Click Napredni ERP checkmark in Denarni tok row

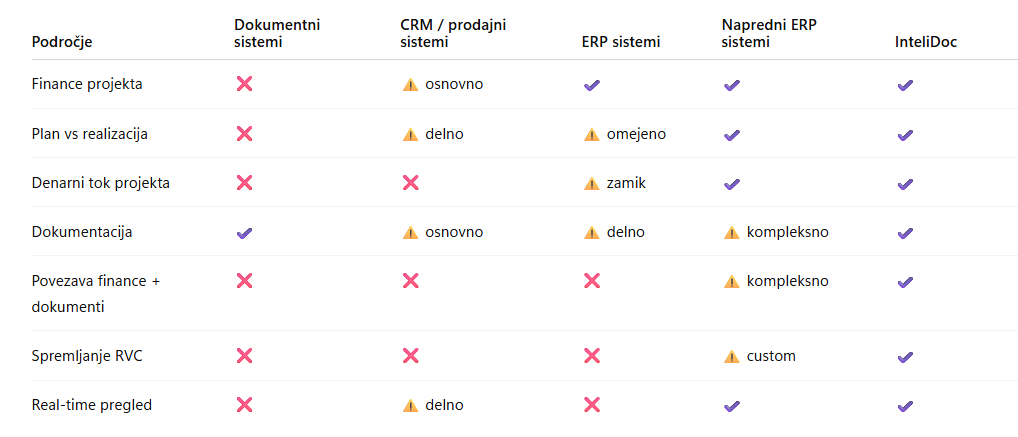click(x=731, y=184)
